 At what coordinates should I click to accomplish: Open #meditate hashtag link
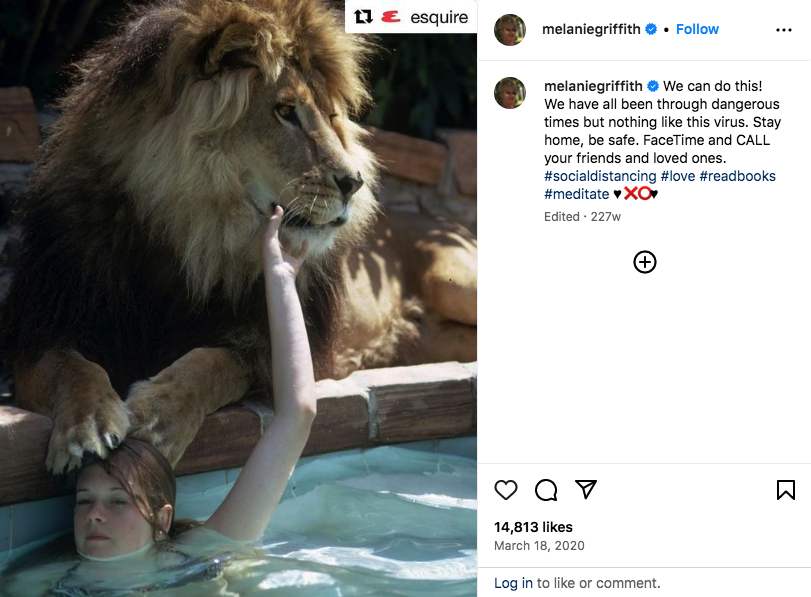pos(576,194)
